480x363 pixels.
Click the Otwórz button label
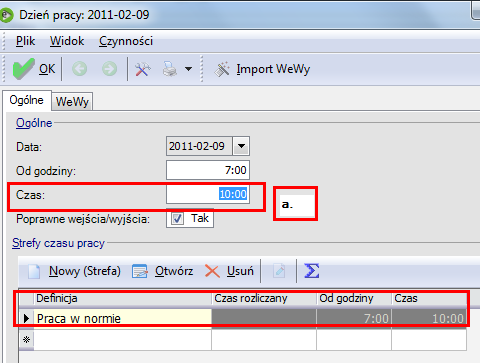pyautogui.click(x=174, y=271)
